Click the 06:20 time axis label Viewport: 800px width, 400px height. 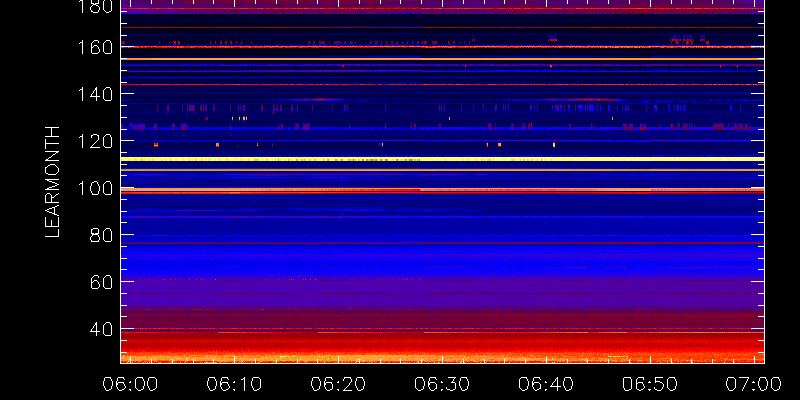338,384
